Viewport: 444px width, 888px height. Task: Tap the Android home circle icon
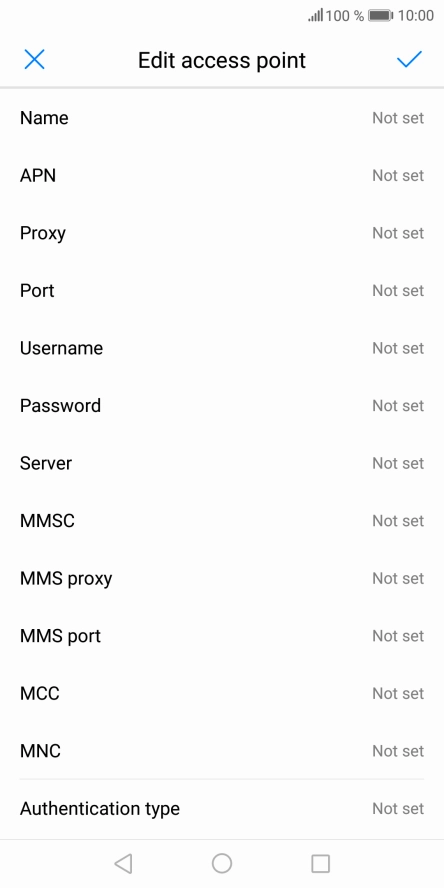[222, 864]
